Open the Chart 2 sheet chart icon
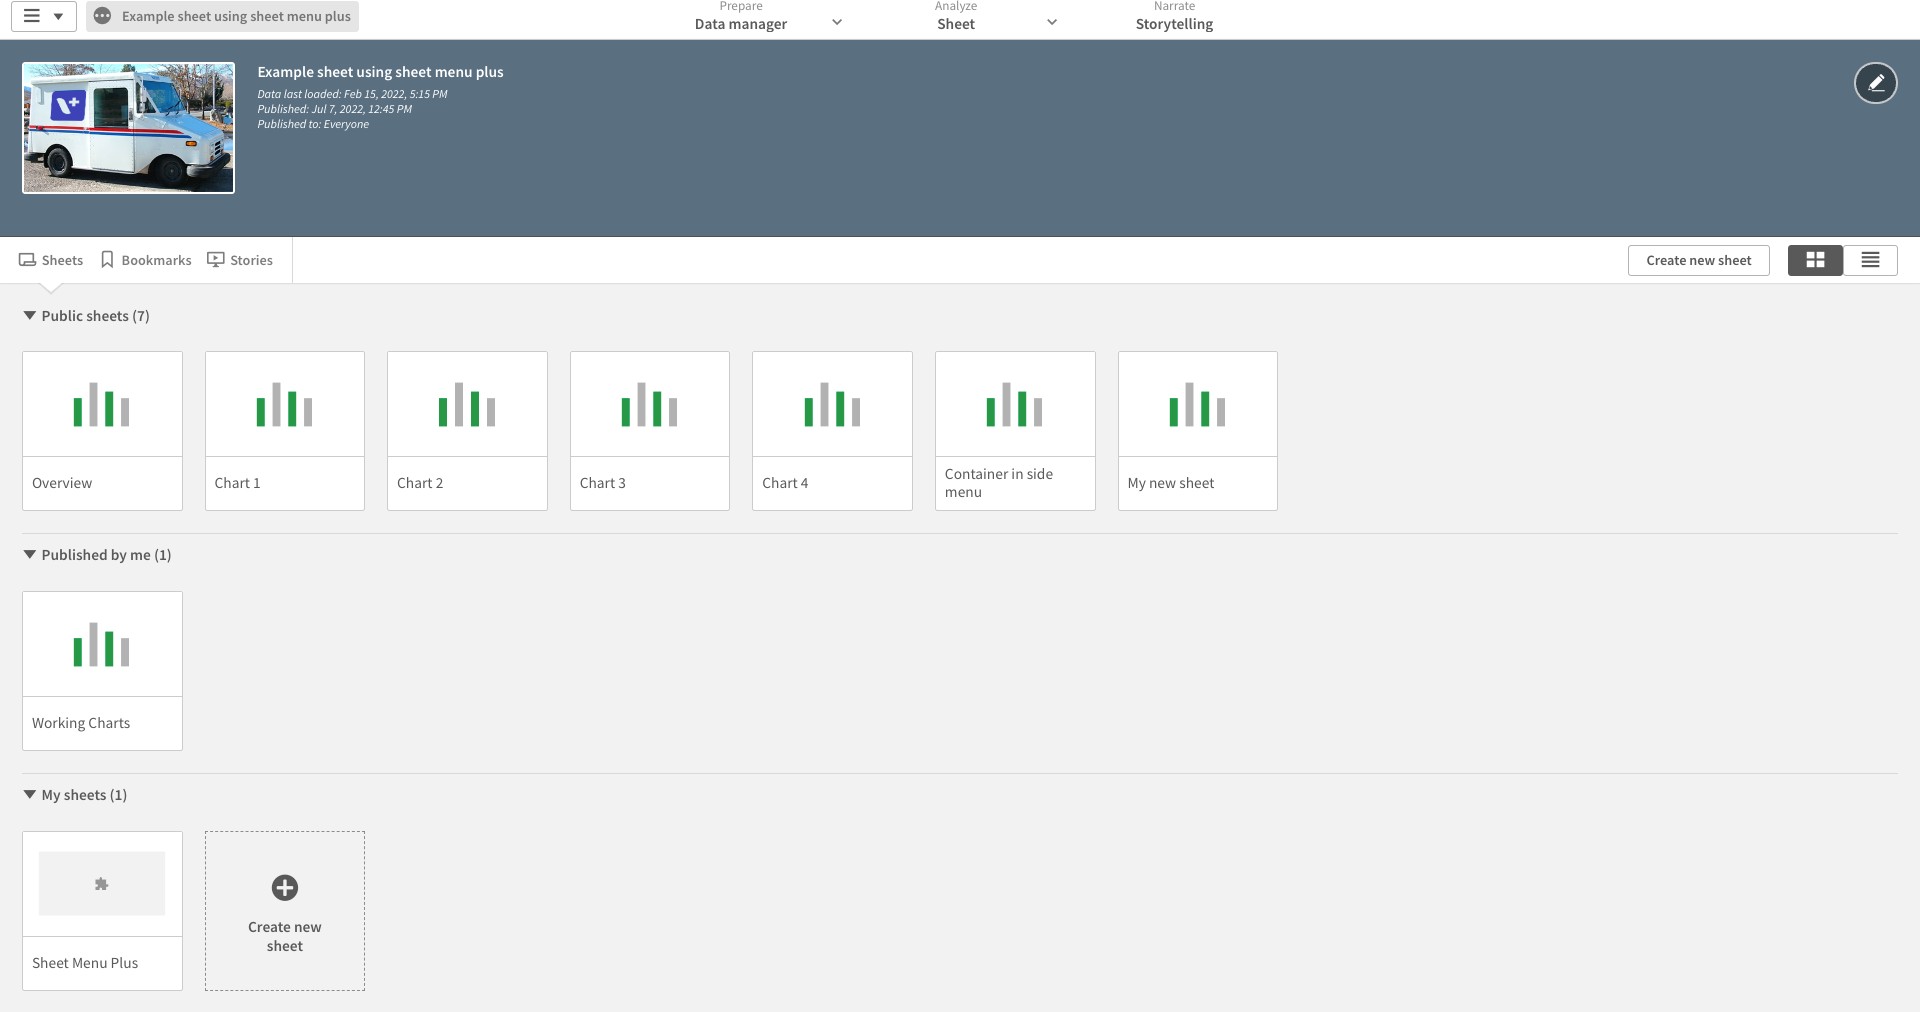Viewport: 1920px width, 1012px height. click(467, 404)
